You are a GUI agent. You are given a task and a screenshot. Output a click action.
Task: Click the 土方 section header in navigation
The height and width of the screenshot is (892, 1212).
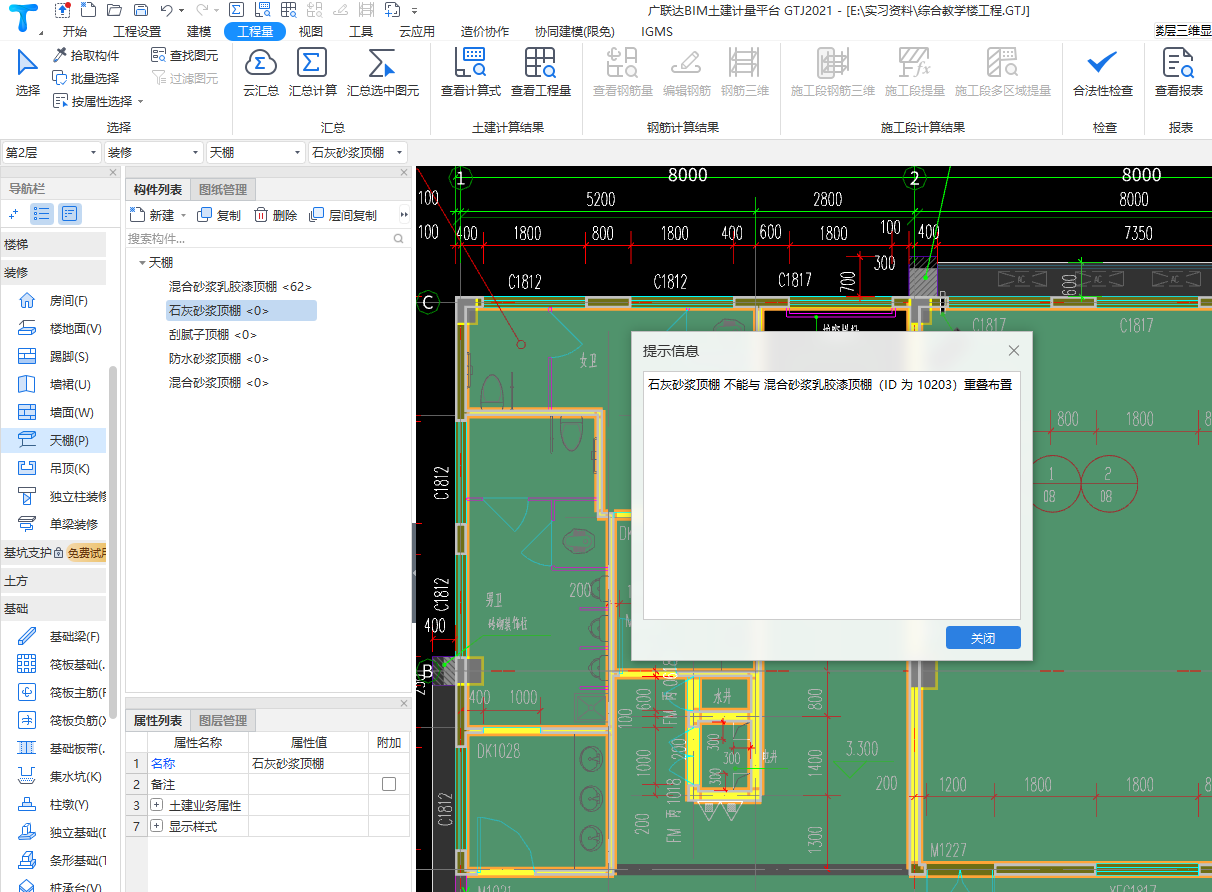(x=53, y=580)
